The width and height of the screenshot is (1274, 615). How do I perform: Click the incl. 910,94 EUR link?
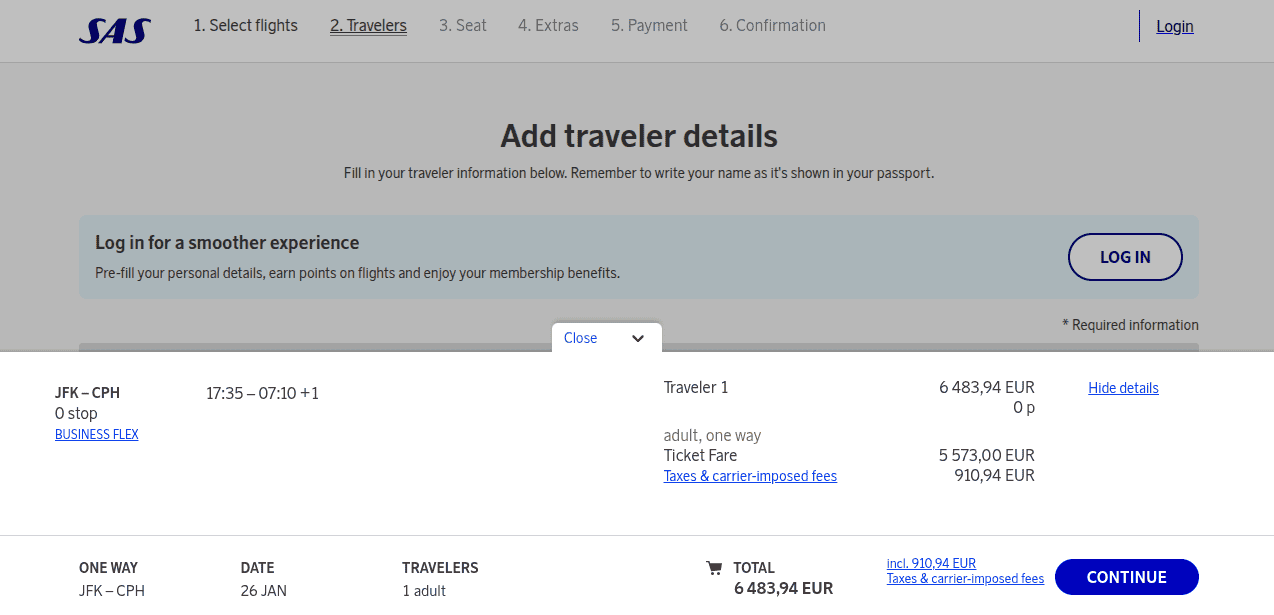tap(931, 563)
